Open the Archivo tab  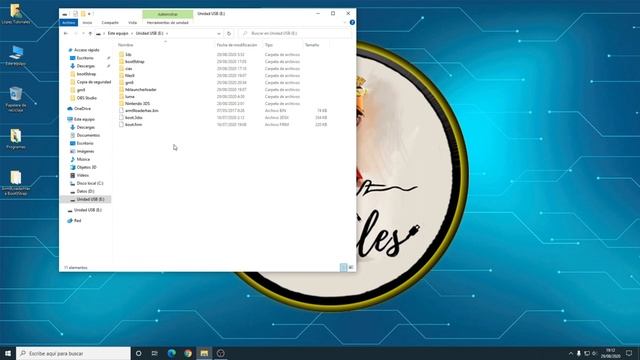point(69,22)
